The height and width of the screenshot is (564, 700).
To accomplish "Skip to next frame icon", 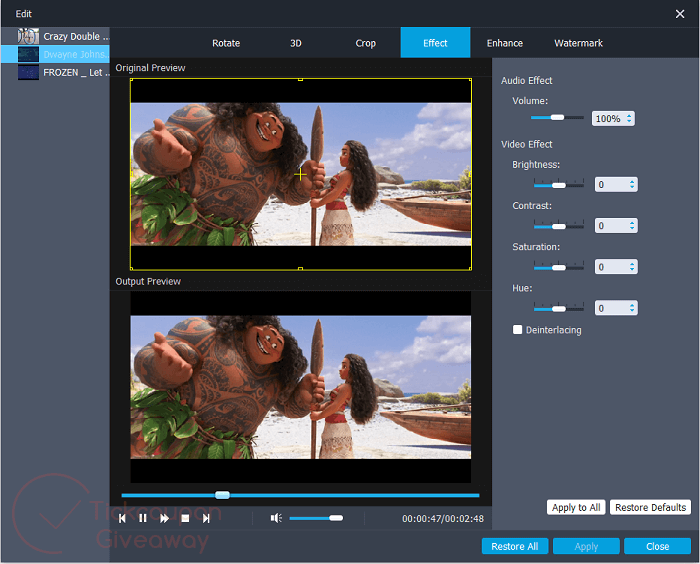I will pos(206,518).
